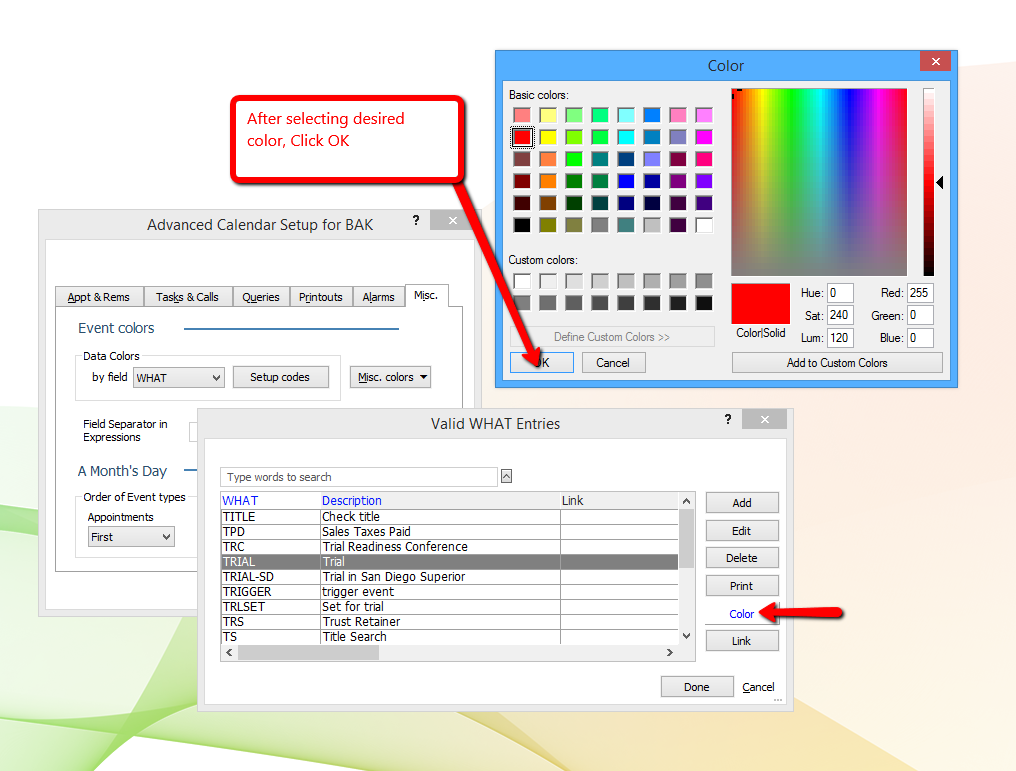Screen dimensions: 1016x771
Task: Click the Help icon on Advanced Calendar Setup
Action: point(415,221)
